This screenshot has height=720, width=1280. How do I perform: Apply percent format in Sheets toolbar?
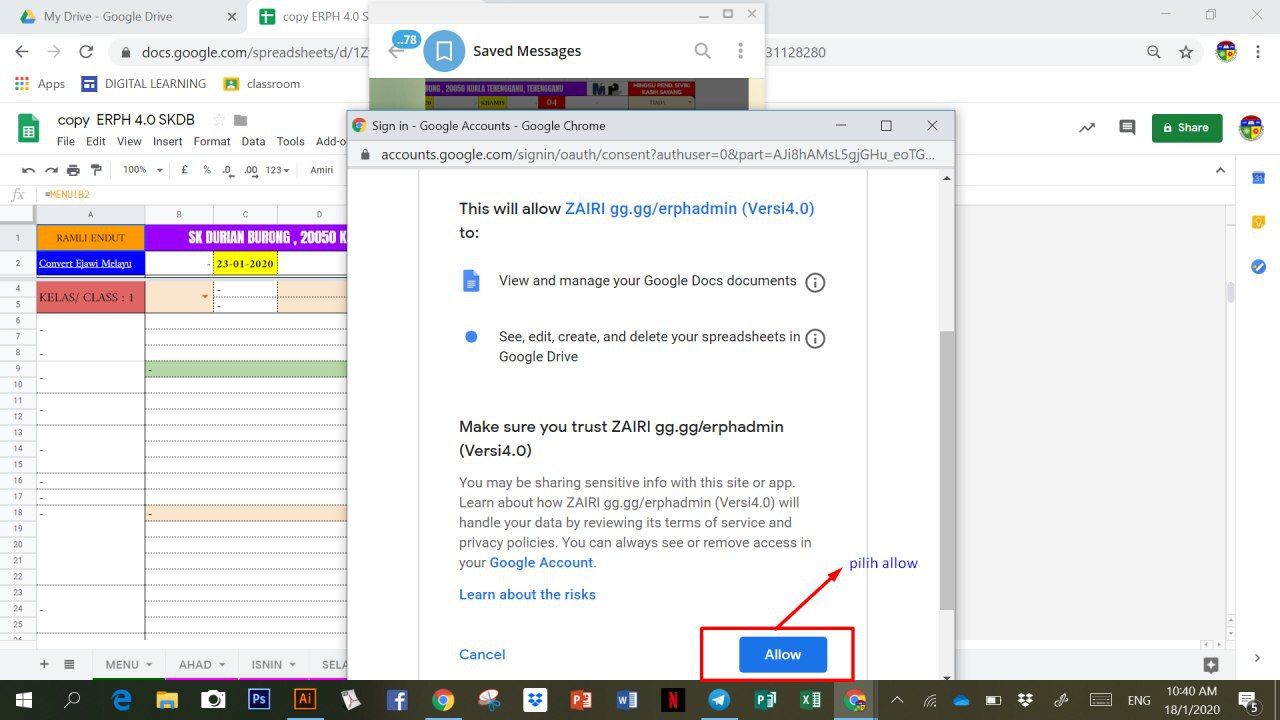(x=207, y=170)
